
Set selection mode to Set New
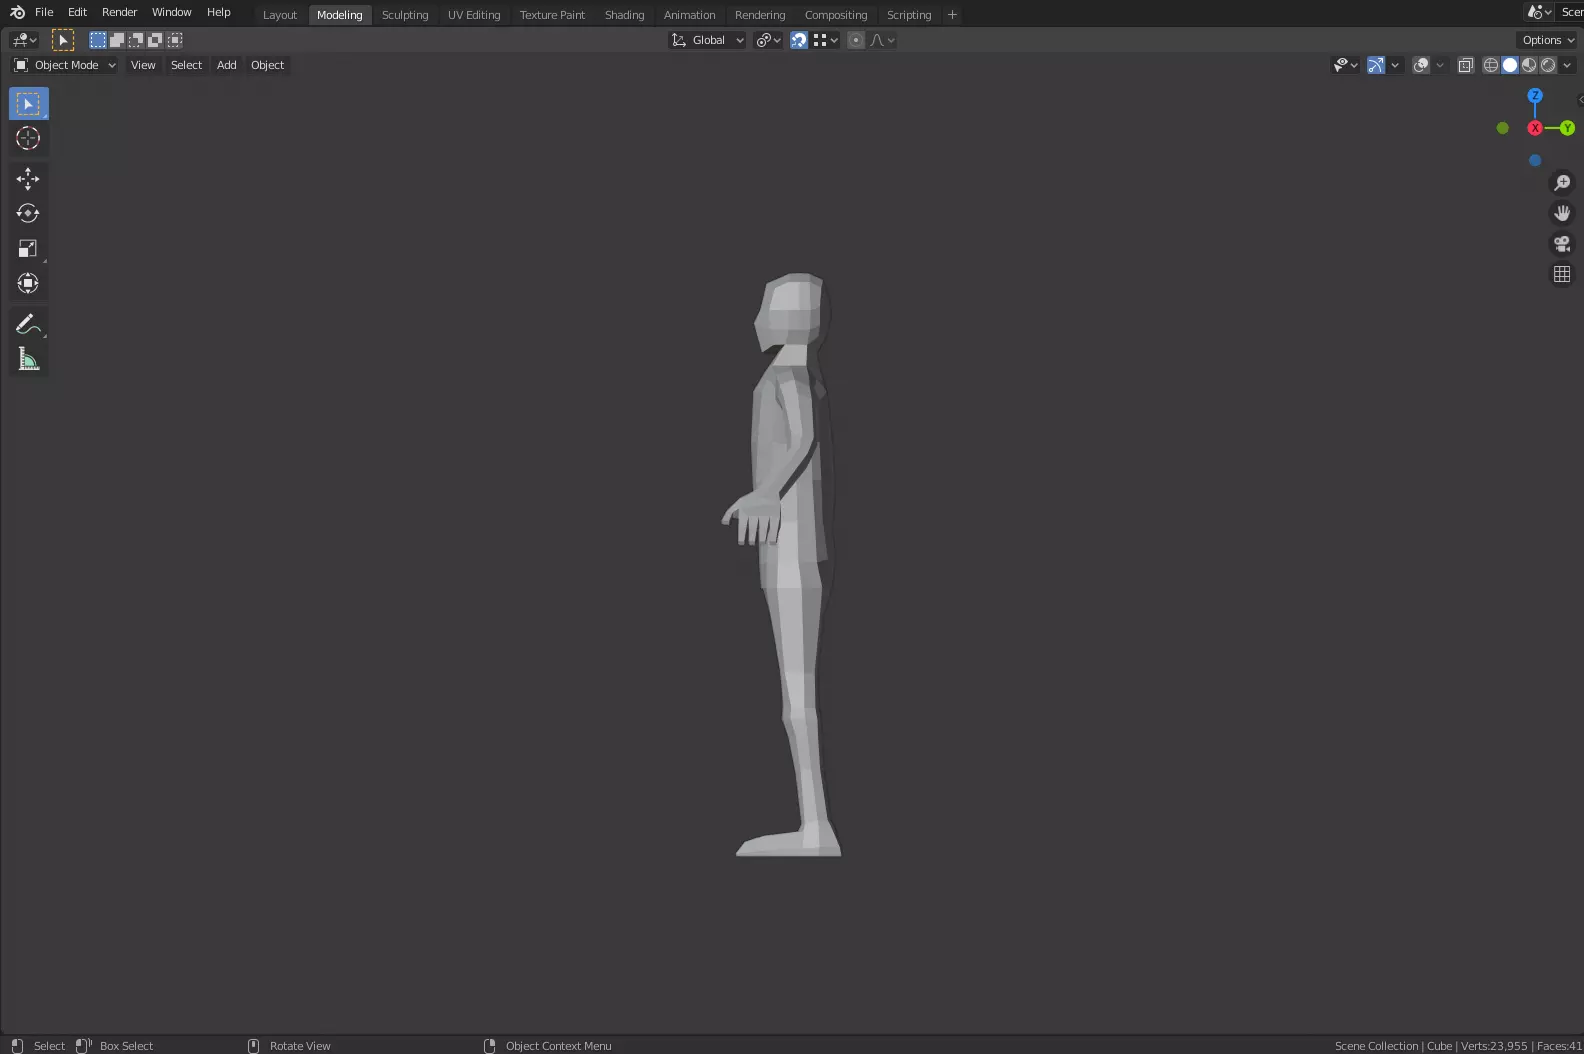[x=97, y=40]
